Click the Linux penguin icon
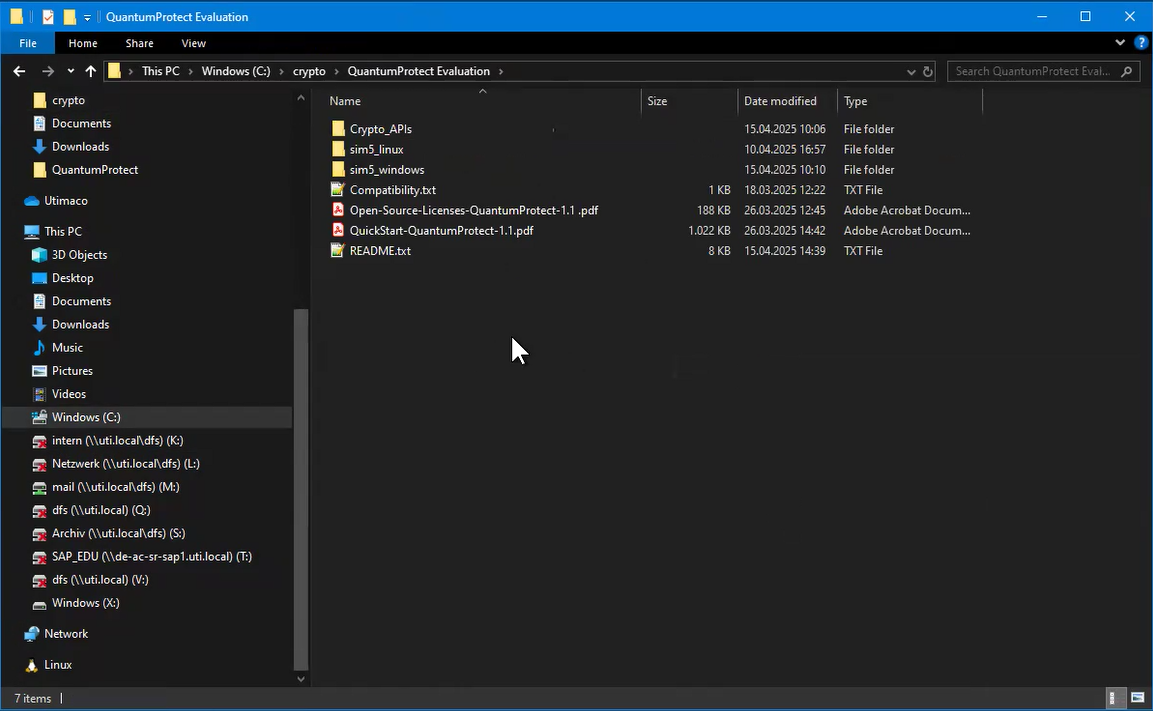The image size is (1153, 711). coord(32,665)
